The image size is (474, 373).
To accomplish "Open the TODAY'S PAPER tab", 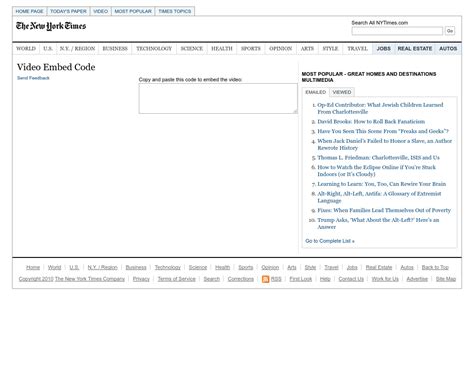I will click(x=68, y=11).
